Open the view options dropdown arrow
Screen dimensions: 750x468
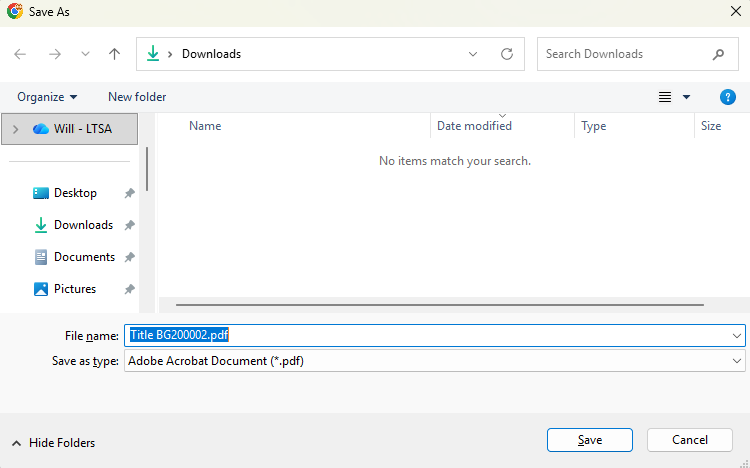point(686,97)
